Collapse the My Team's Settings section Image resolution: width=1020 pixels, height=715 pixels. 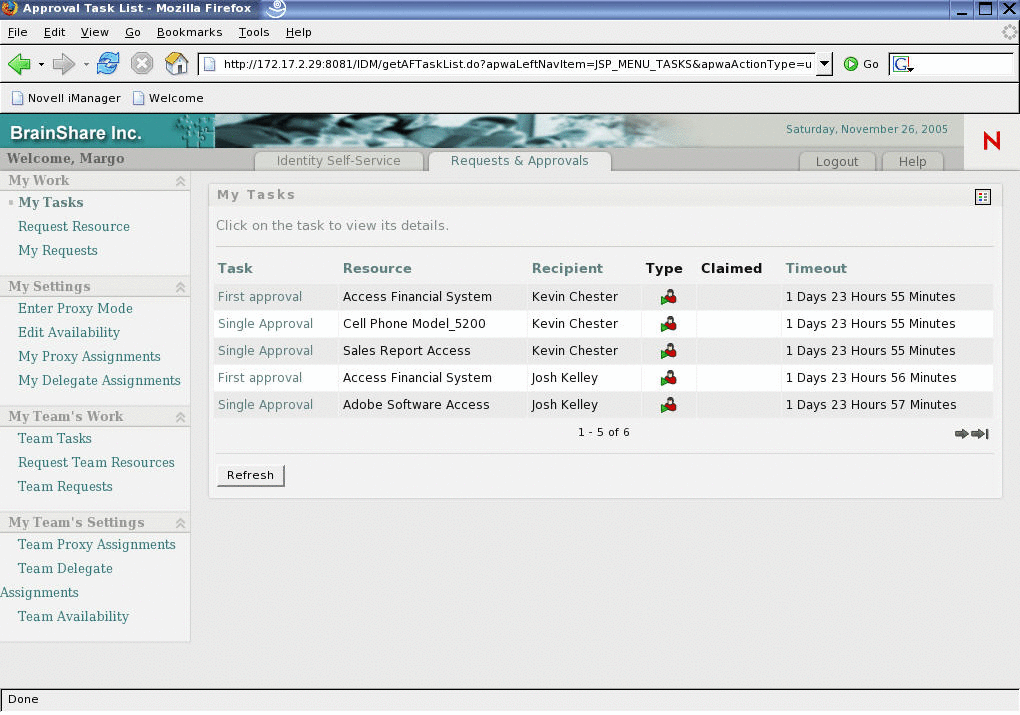coord(180,523)
